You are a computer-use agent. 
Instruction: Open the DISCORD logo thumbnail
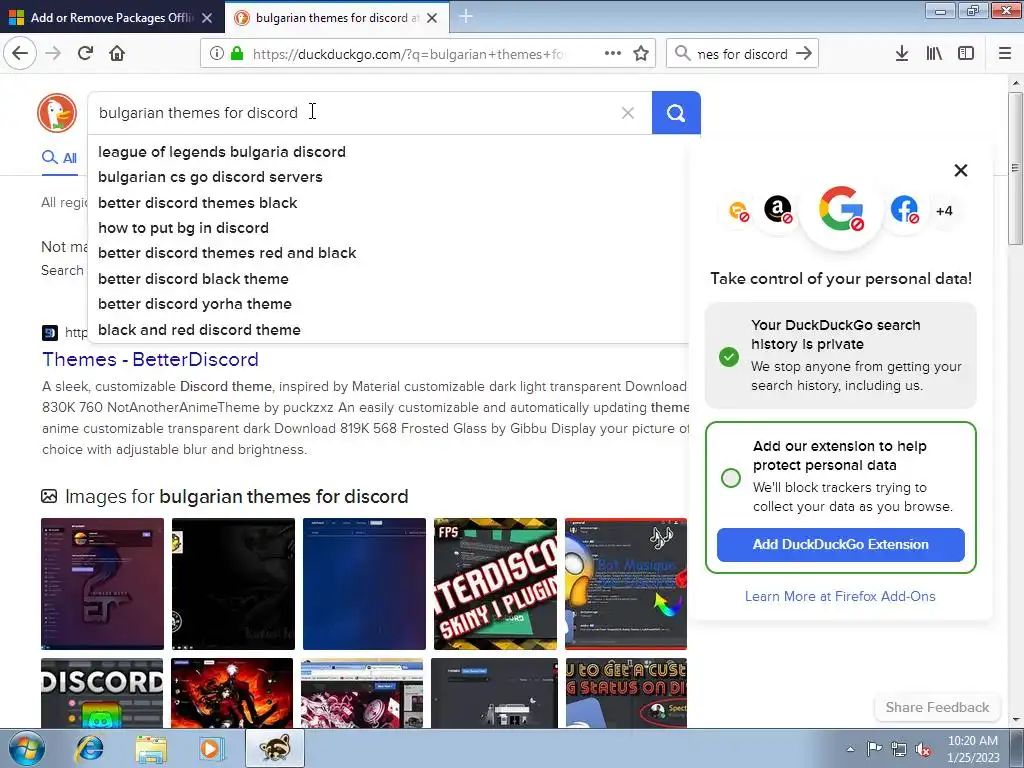pyautogui.click(x=102, y=693)
